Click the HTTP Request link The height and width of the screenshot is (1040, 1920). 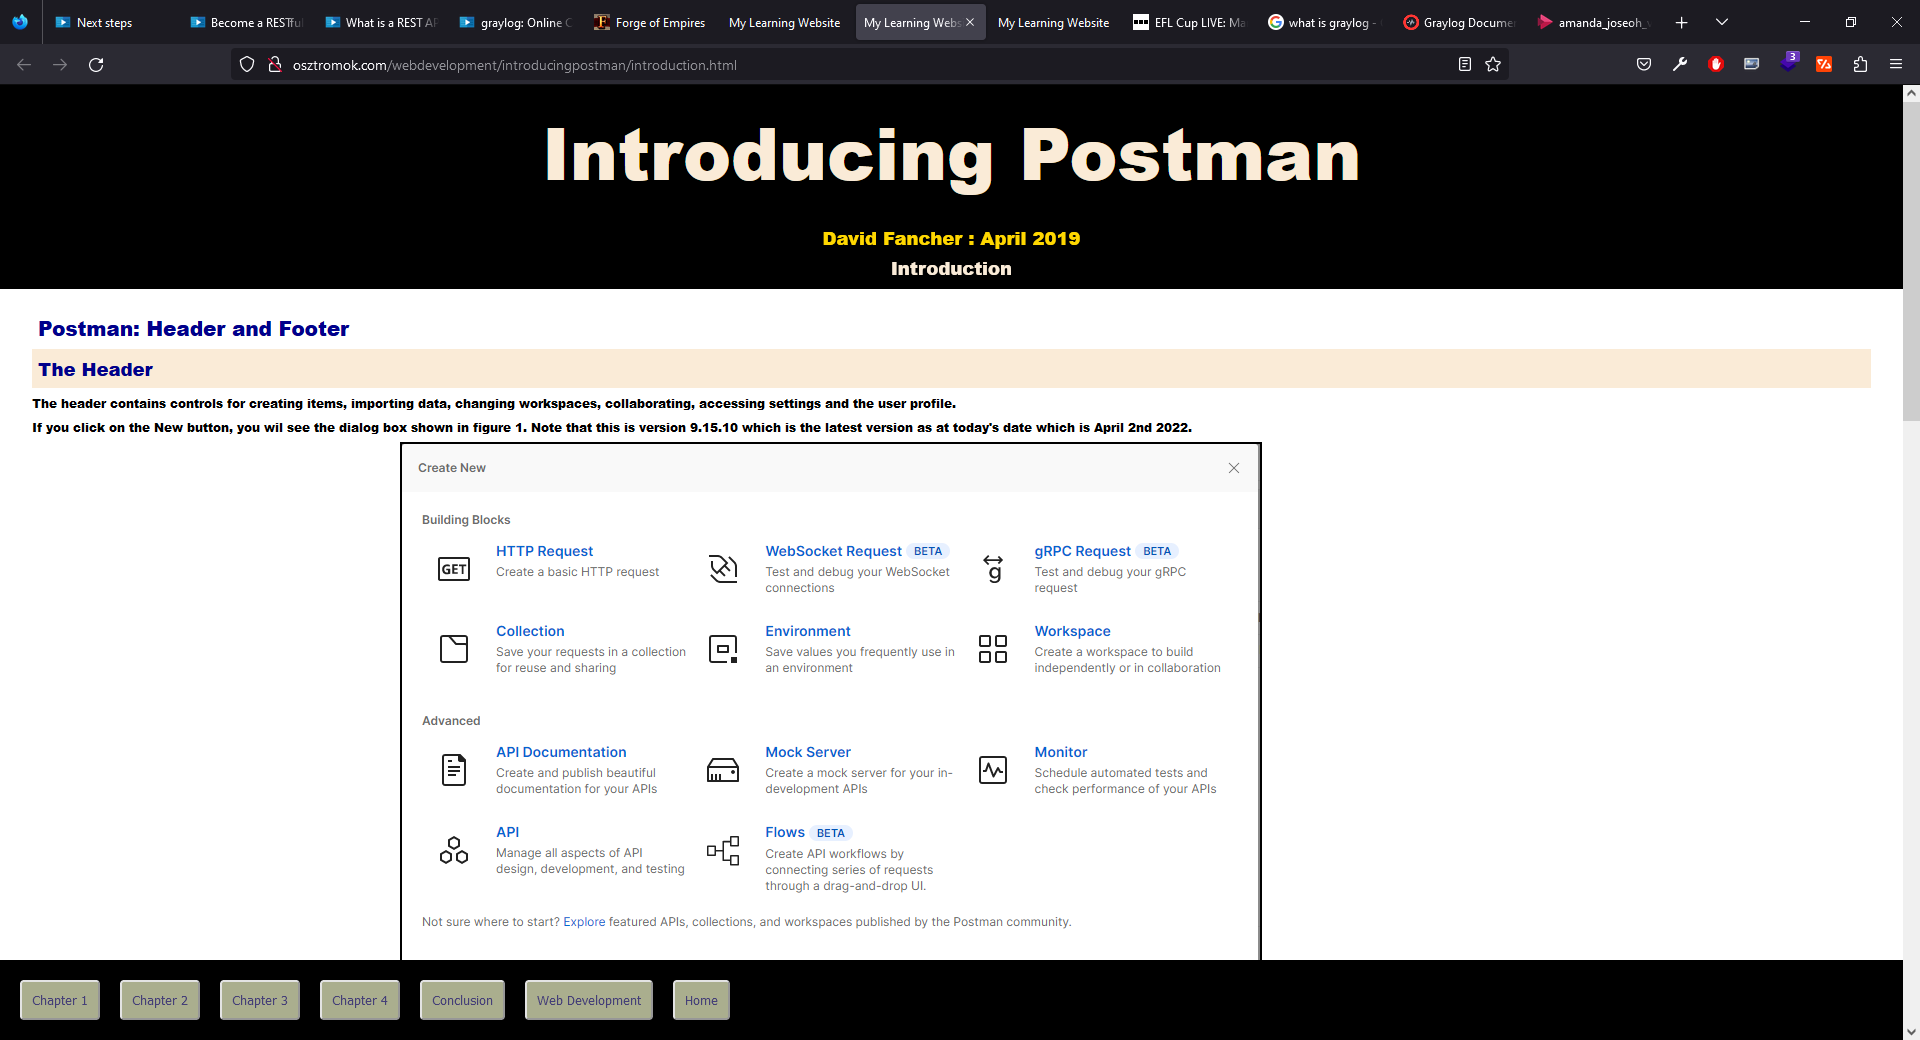(544, 551)
